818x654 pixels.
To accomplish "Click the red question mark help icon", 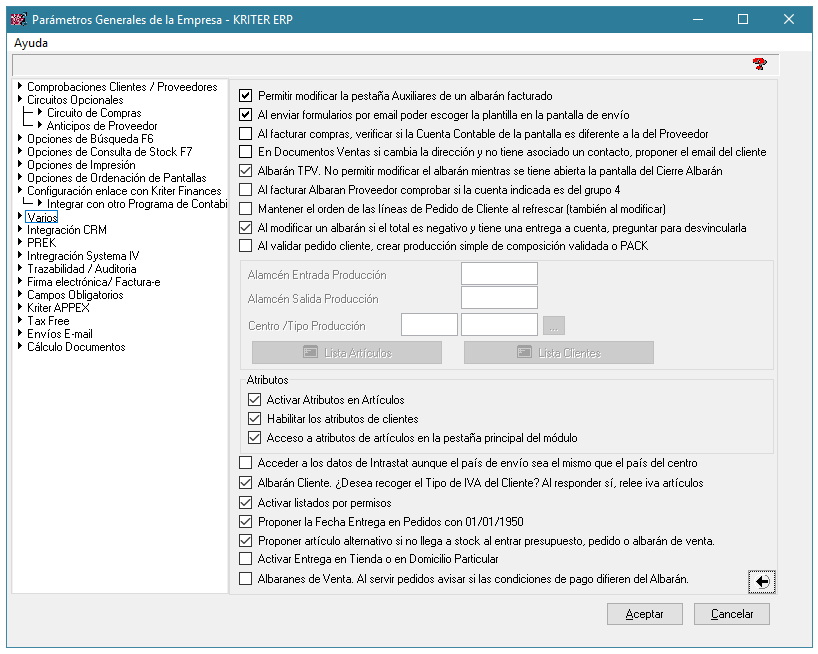I will (x=760, y=64).
